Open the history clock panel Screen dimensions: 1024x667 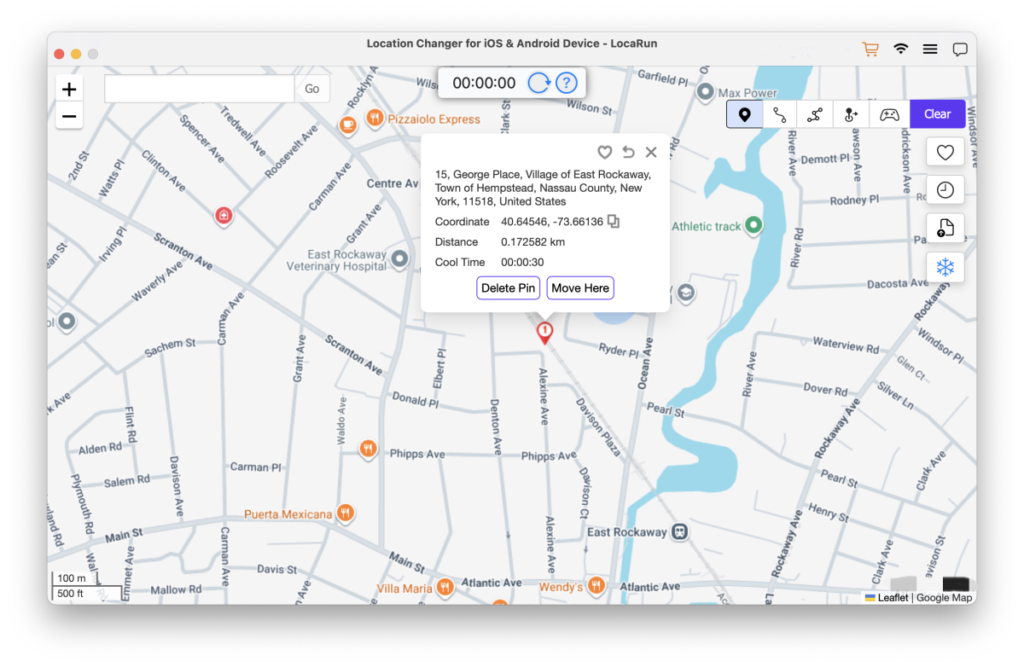[x=945, y=190]
